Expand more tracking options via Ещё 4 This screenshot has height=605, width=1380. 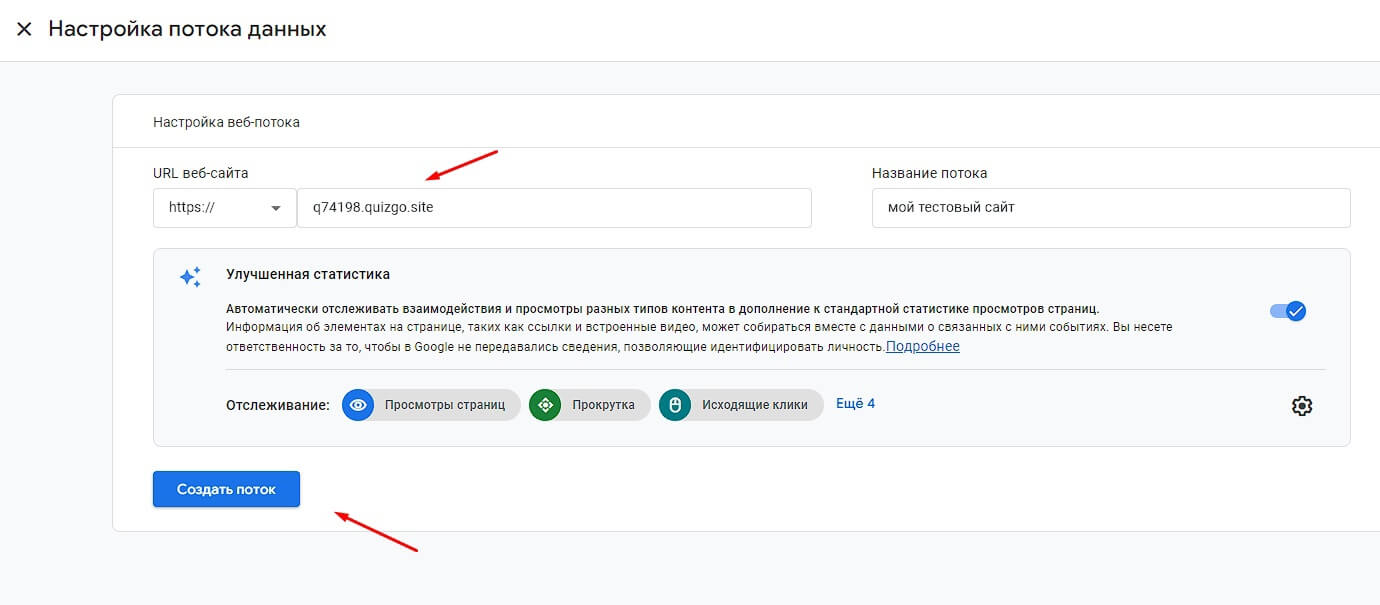coord(855,404)
